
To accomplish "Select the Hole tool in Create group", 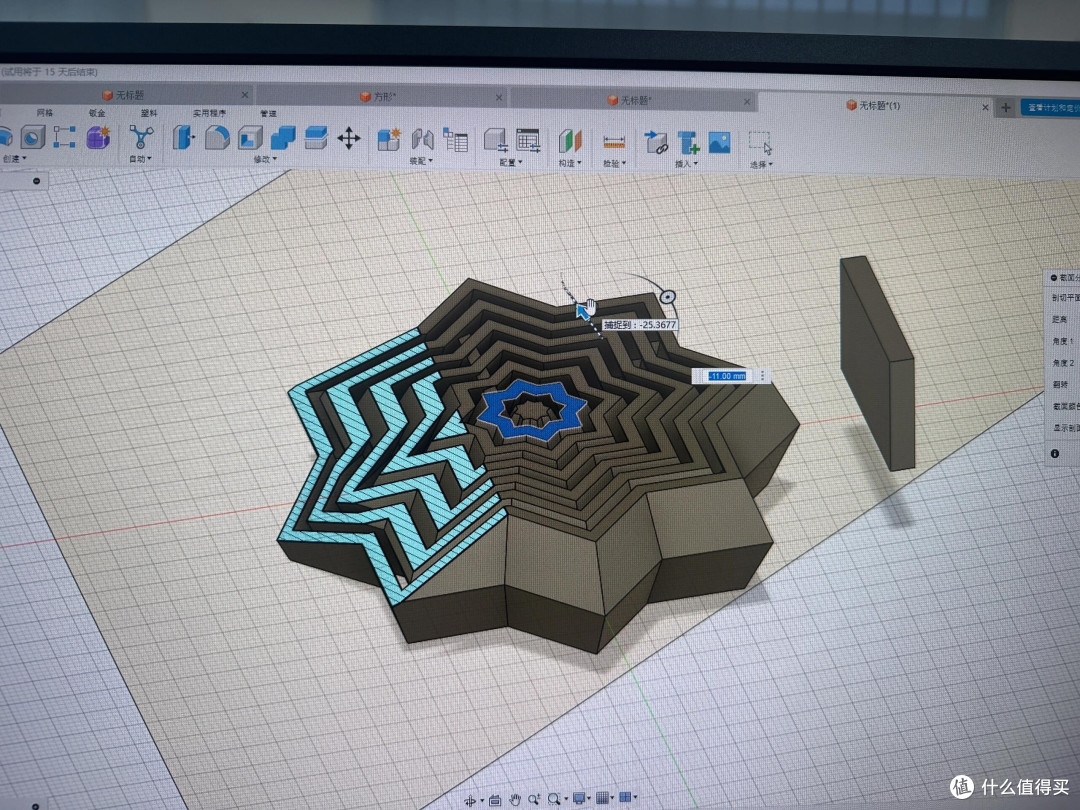I will 32,137.
